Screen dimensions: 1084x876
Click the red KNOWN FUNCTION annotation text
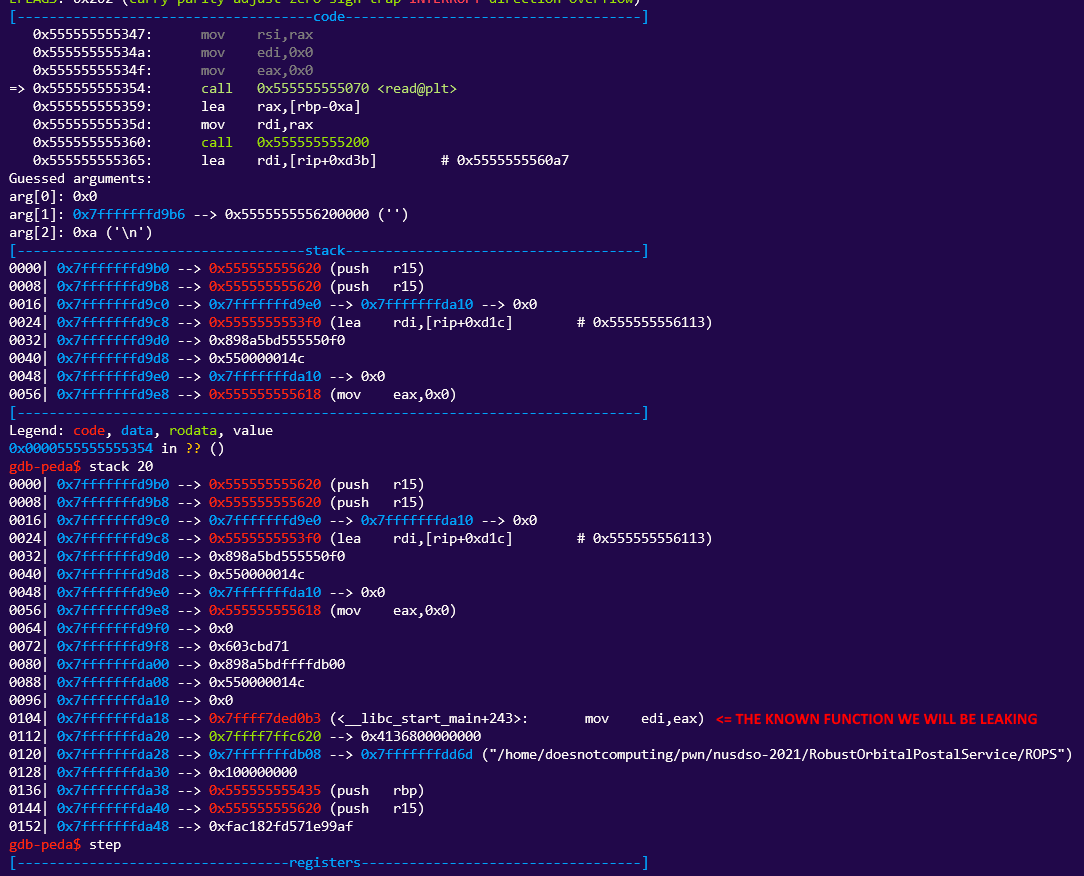click(877, 719)
